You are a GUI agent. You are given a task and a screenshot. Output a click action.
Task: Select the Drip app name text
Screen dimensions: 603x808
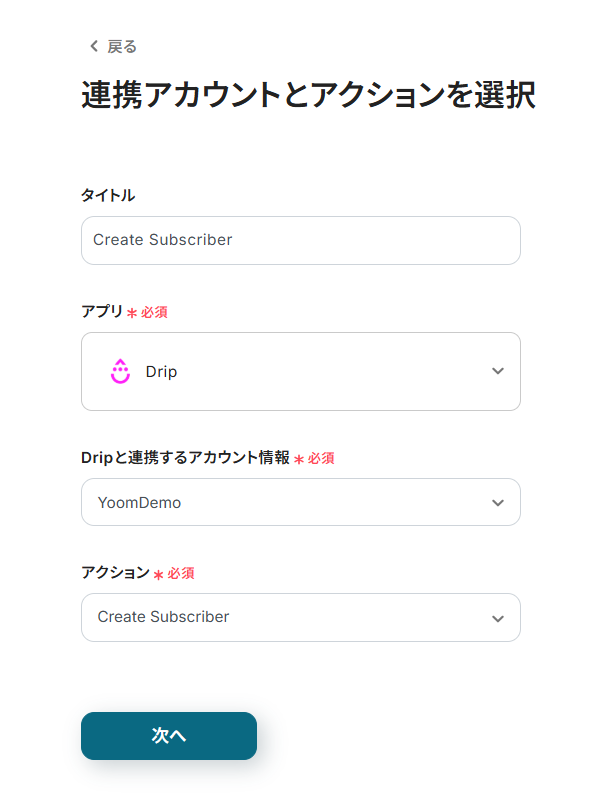(161, 371)
